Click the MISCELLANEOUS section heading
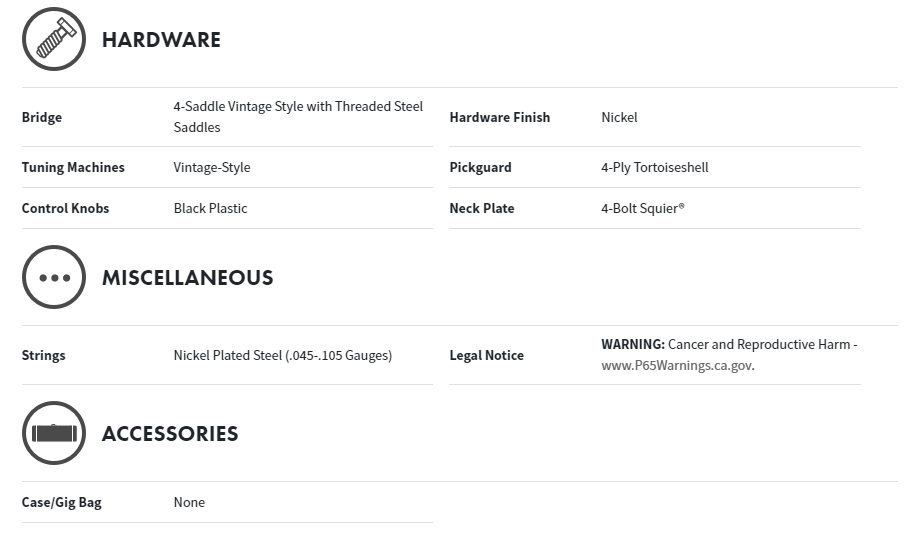 pos(187,278)
